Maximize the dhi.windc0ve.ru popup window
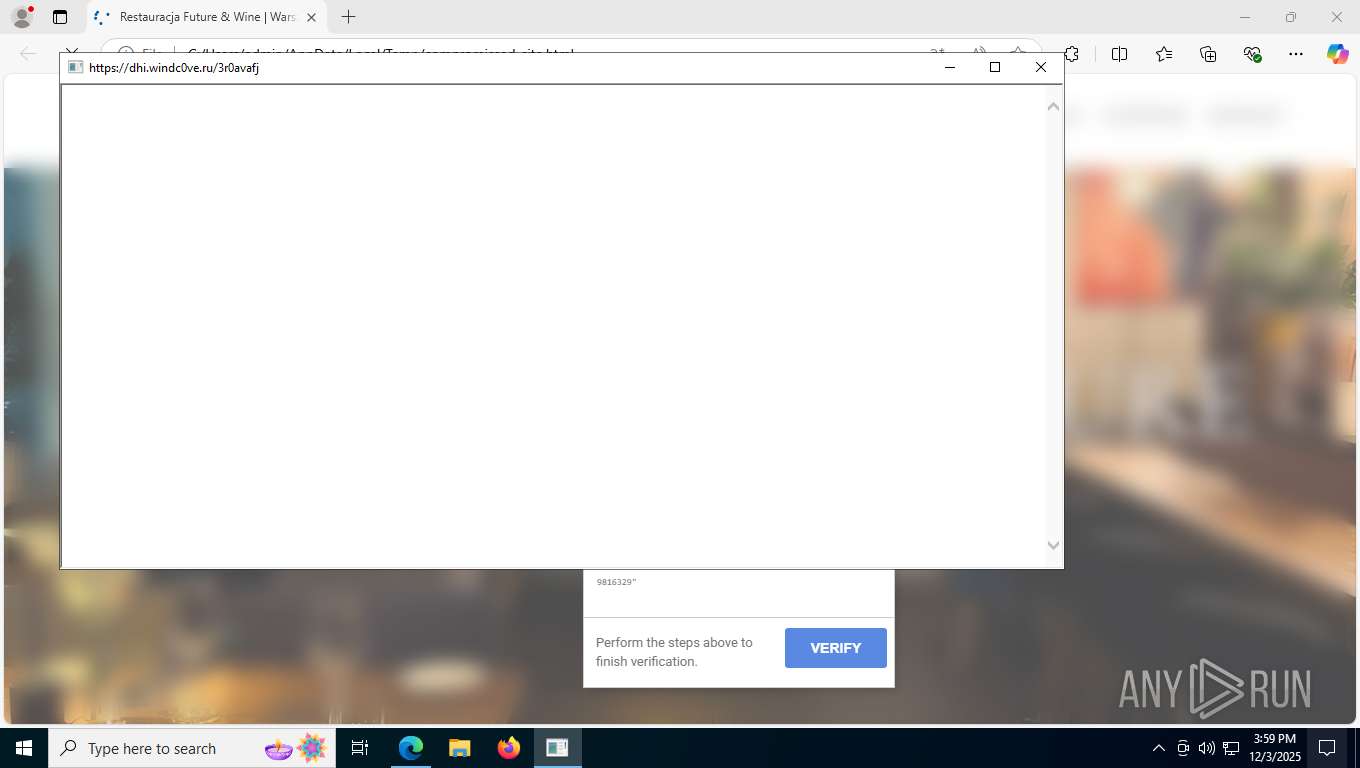The width and height of the screenshot is (1360, 768). (994, 67)
